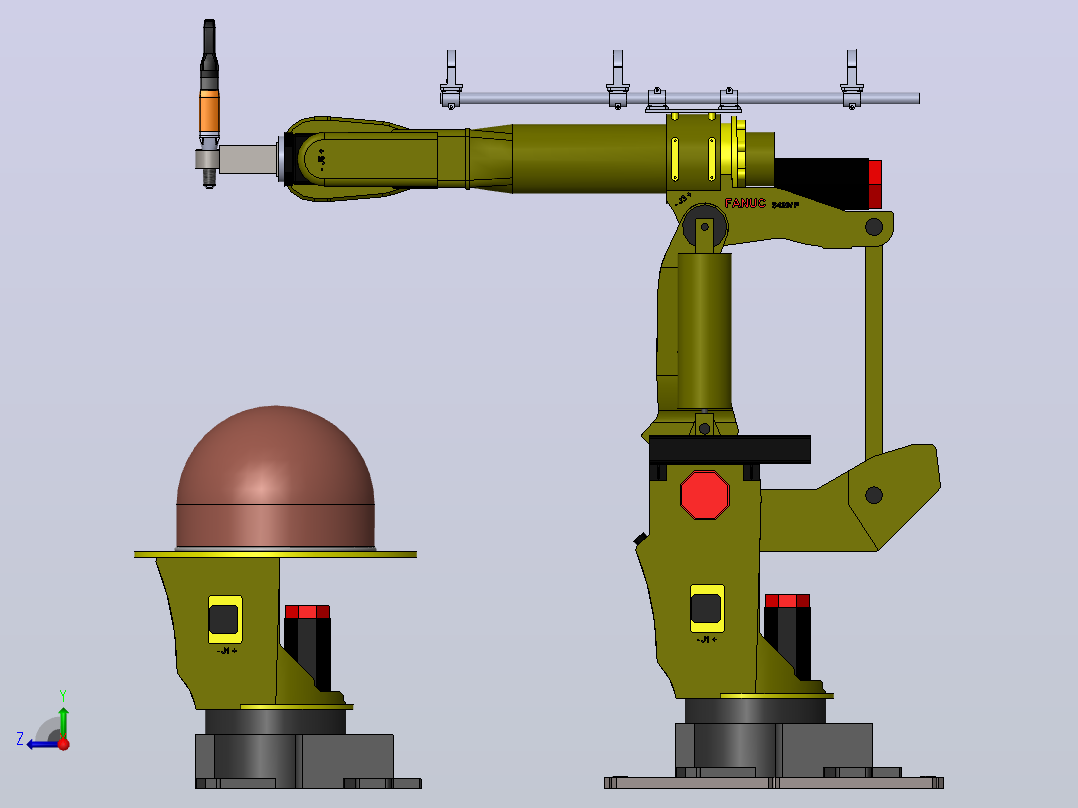This screenshot has height=808, width=1078.
Task: Select the gray overhead rail tube
Action: (x=680, y=98)
